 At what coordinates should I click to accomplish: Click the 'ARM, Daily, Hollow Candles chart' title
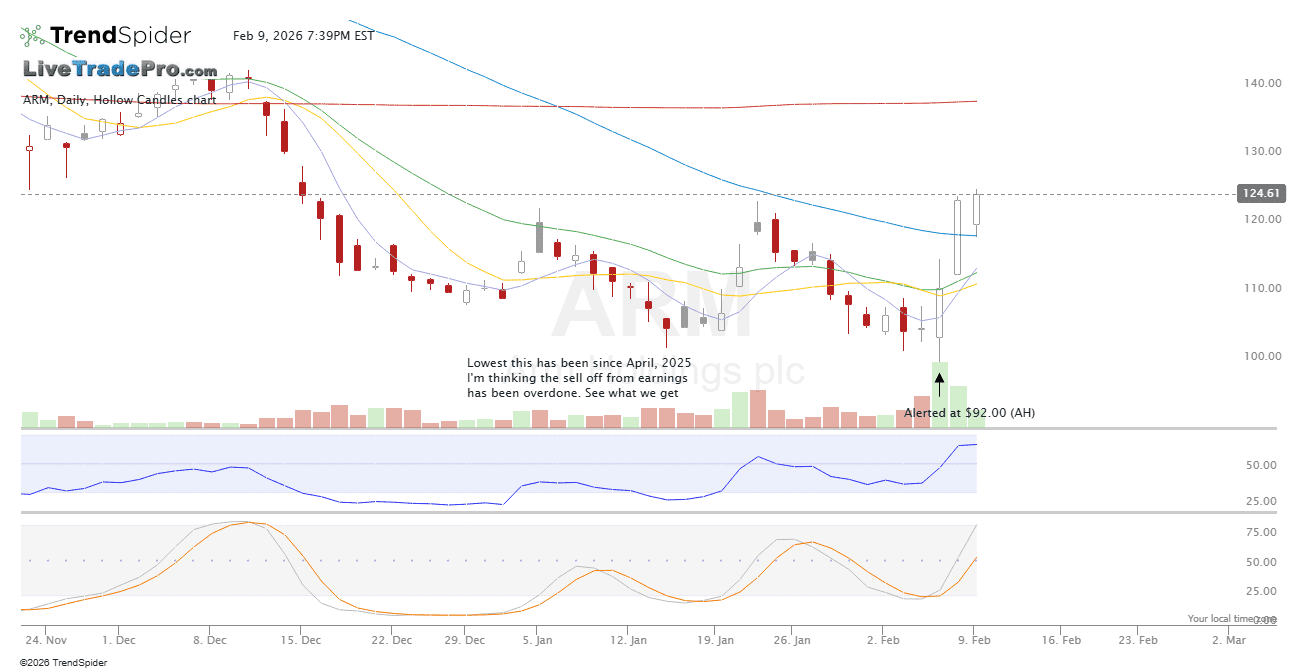[x=120, y=100]
